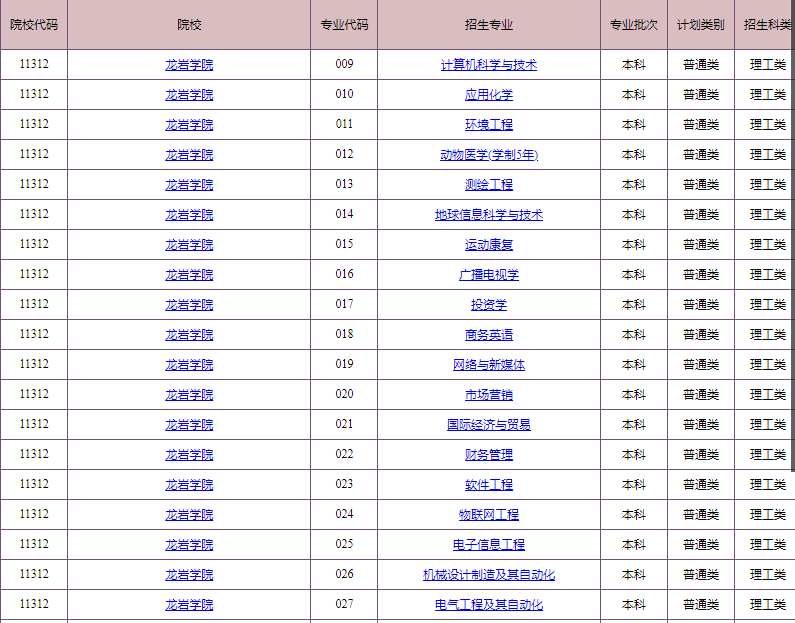Open the 机械设计制造及其自动化 major link
The image size is (795, 623).
489,574
